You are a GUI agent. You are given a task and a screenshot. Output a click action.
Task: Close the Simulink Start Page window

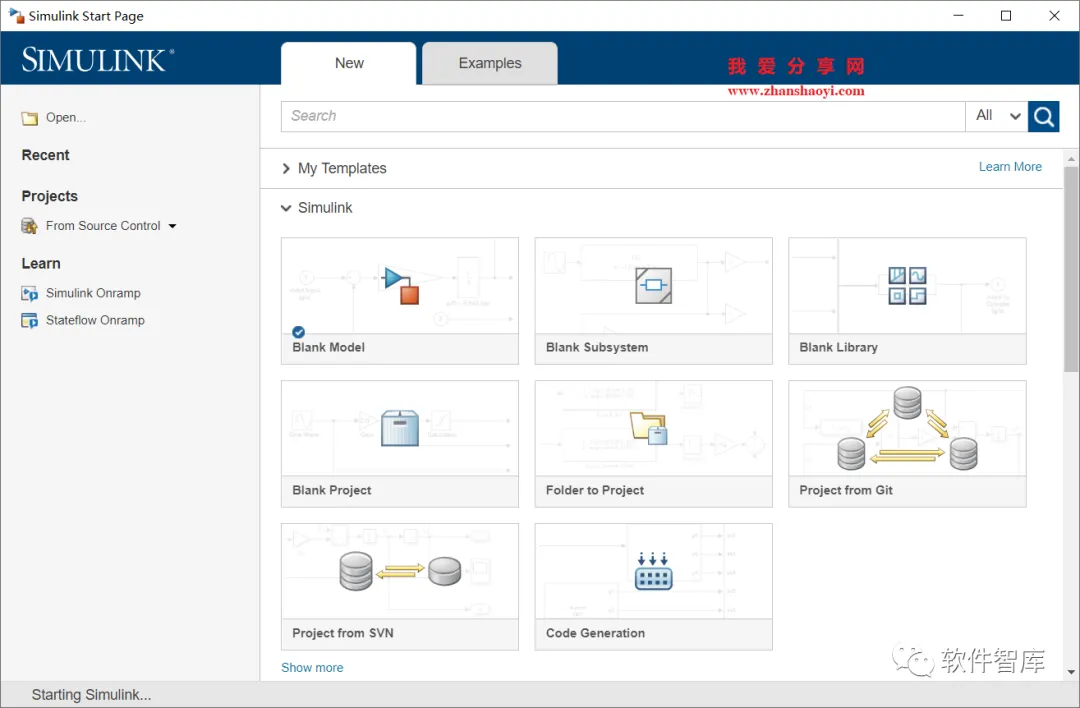click(1054, 15)
